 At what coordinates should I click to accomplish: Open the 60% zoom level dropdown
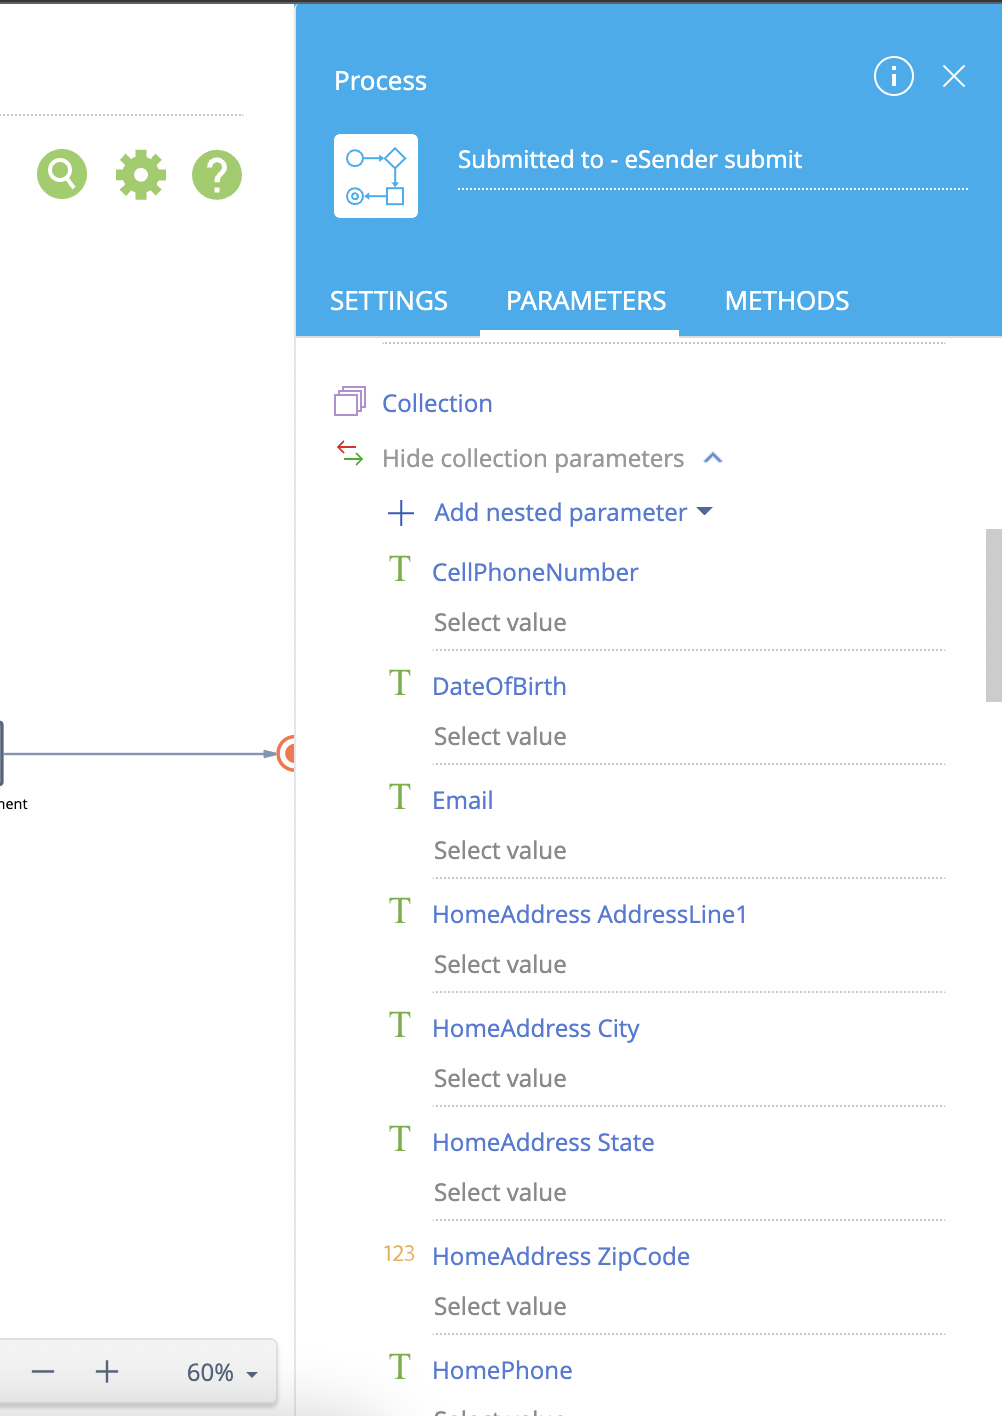(x=222, y=1373)
